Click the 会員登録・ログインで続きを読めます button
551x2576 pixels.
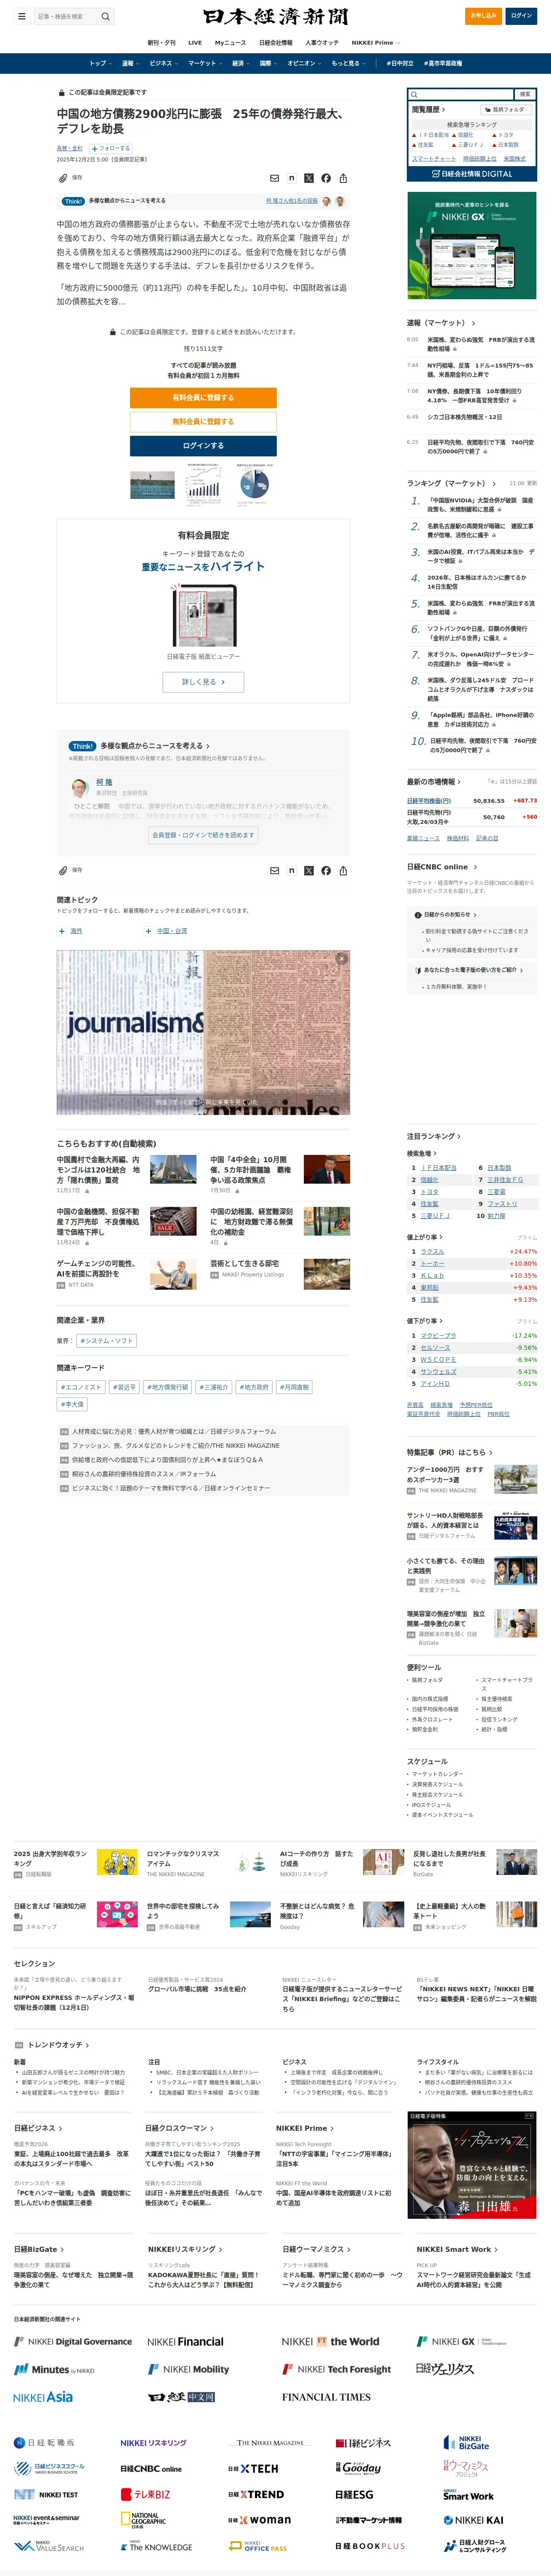pos(203,835)
